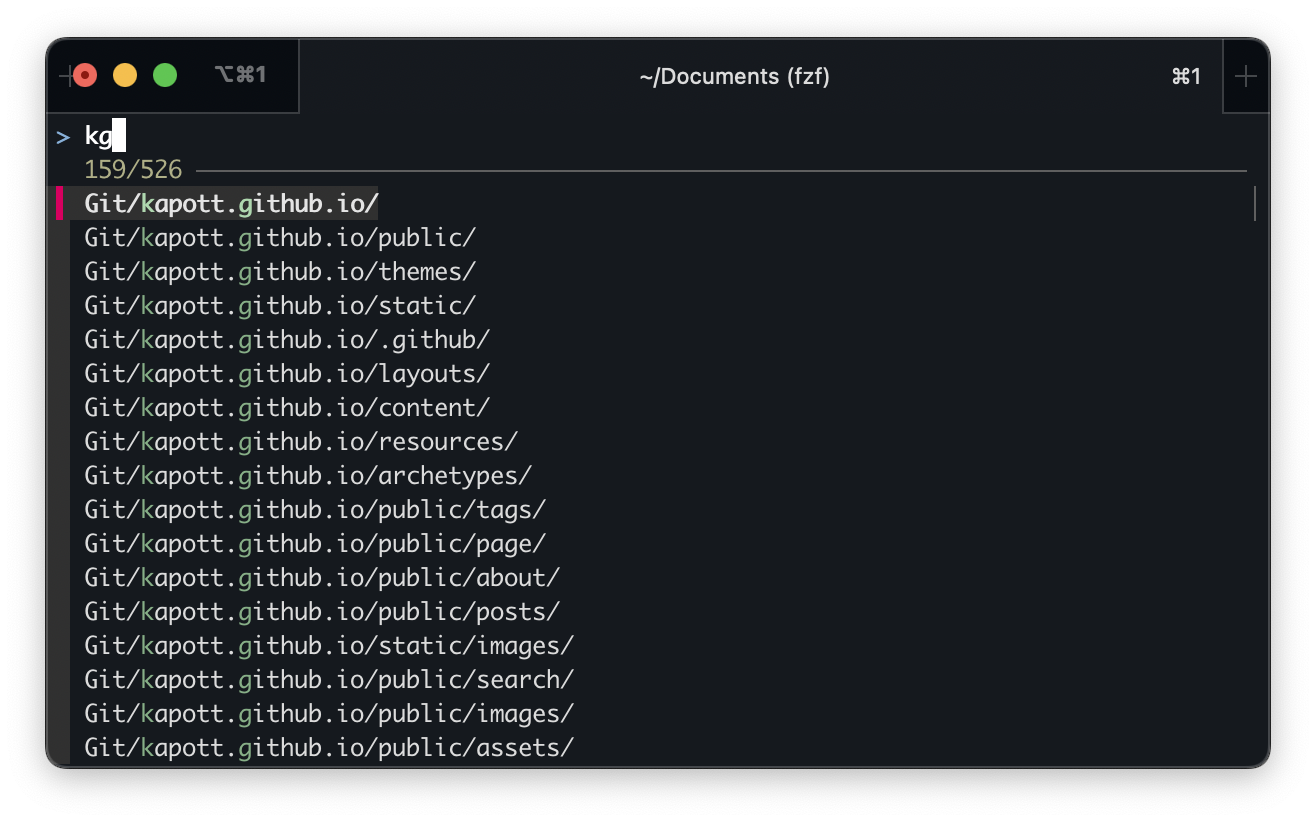Select the ~/Documents (fzf) tab
Viewport: 1316px width, 822px height.
pyautogui.click(x=734, y=76)
